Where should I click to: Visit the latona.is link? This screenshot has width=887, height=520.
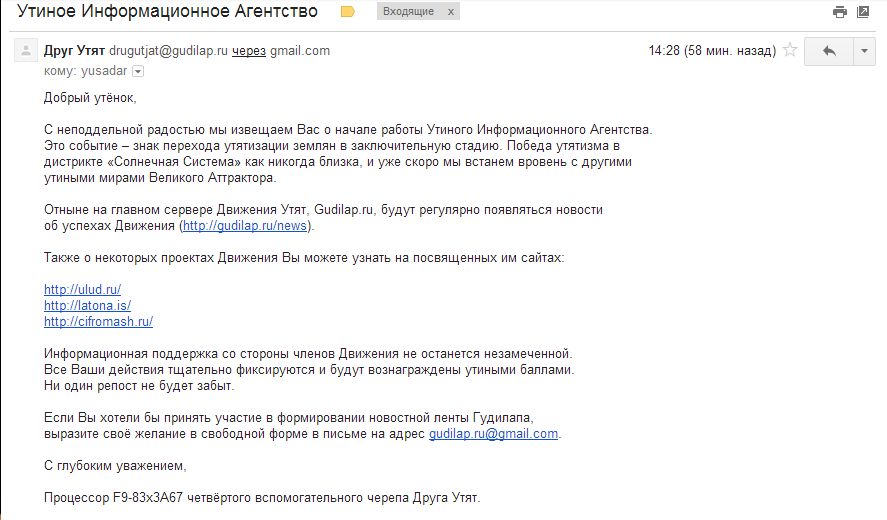[87, 306]
